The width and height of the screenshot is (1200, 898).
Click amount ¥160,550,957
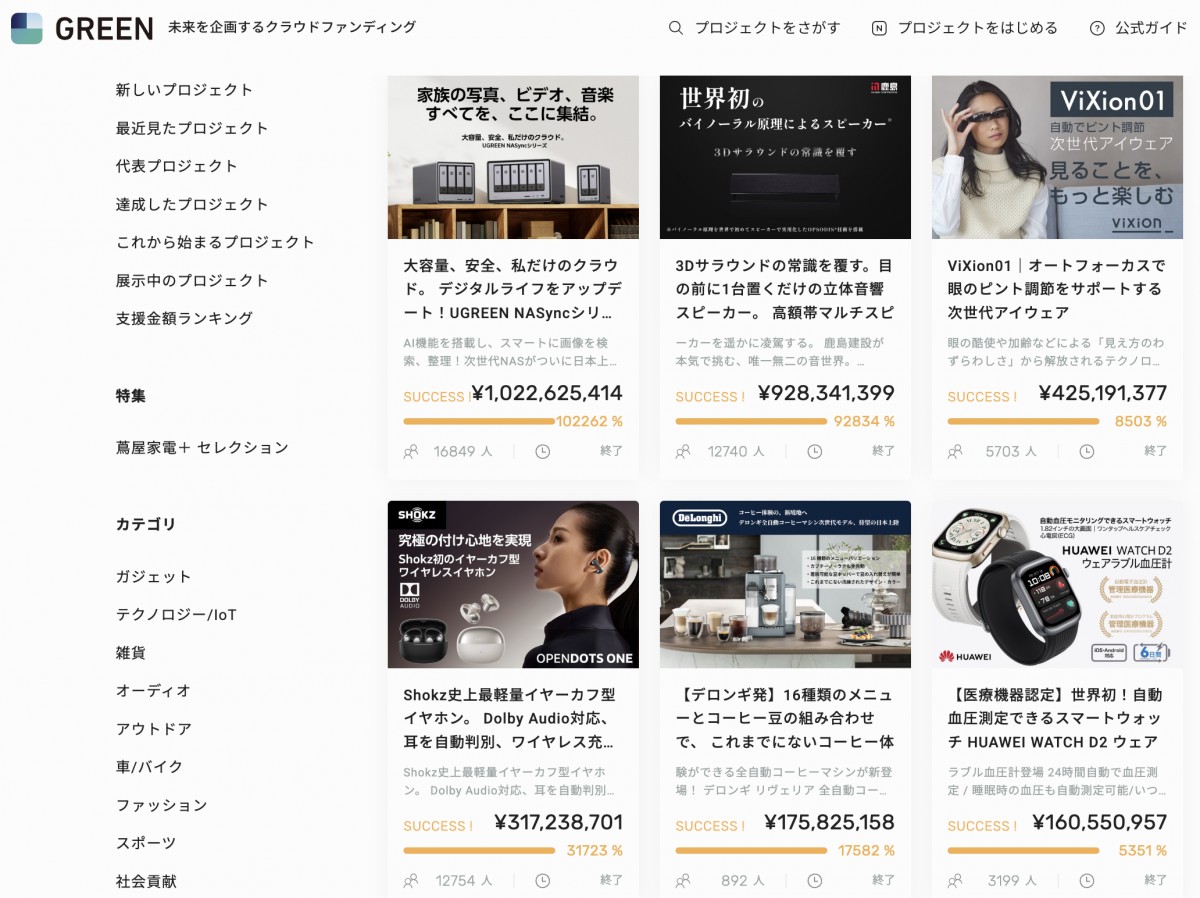pyautogui.click(x=1100, y=823)
